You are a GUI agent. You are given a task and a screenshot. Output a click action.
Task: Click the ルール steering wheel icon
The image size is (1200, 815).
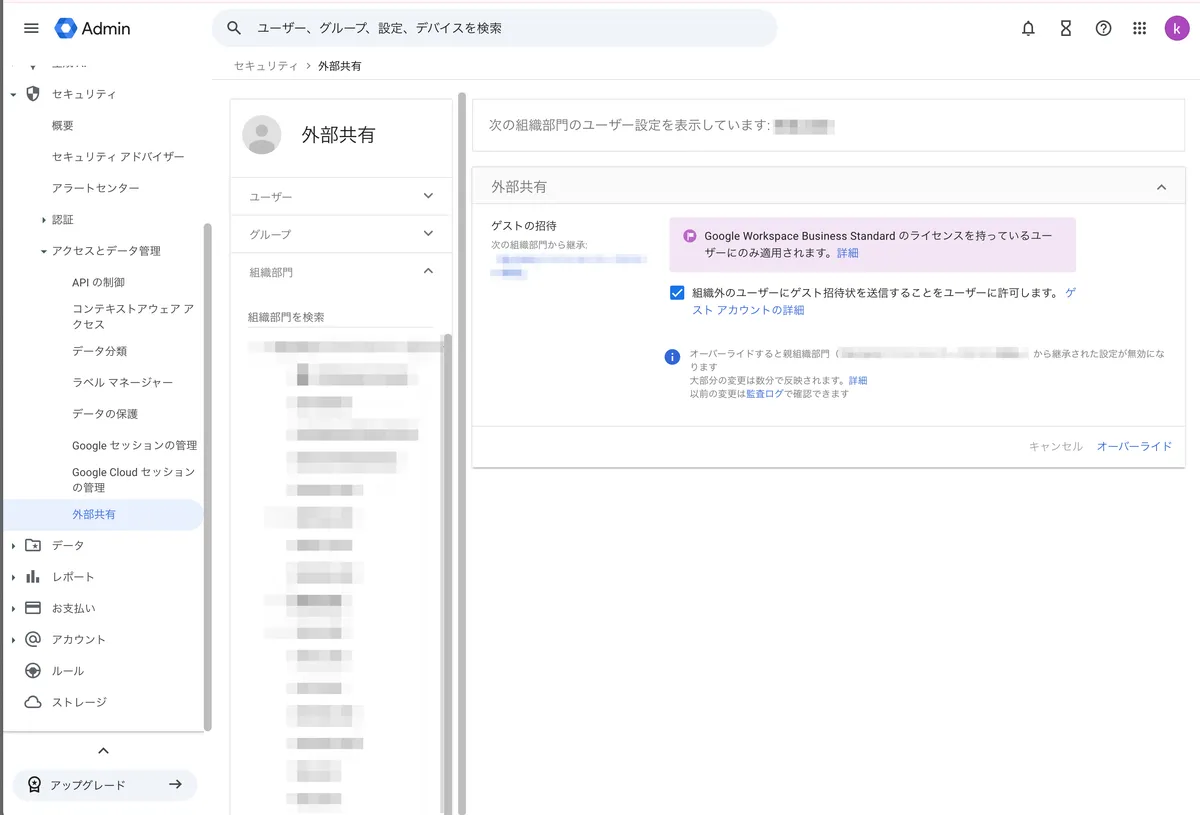coord(33,671)
